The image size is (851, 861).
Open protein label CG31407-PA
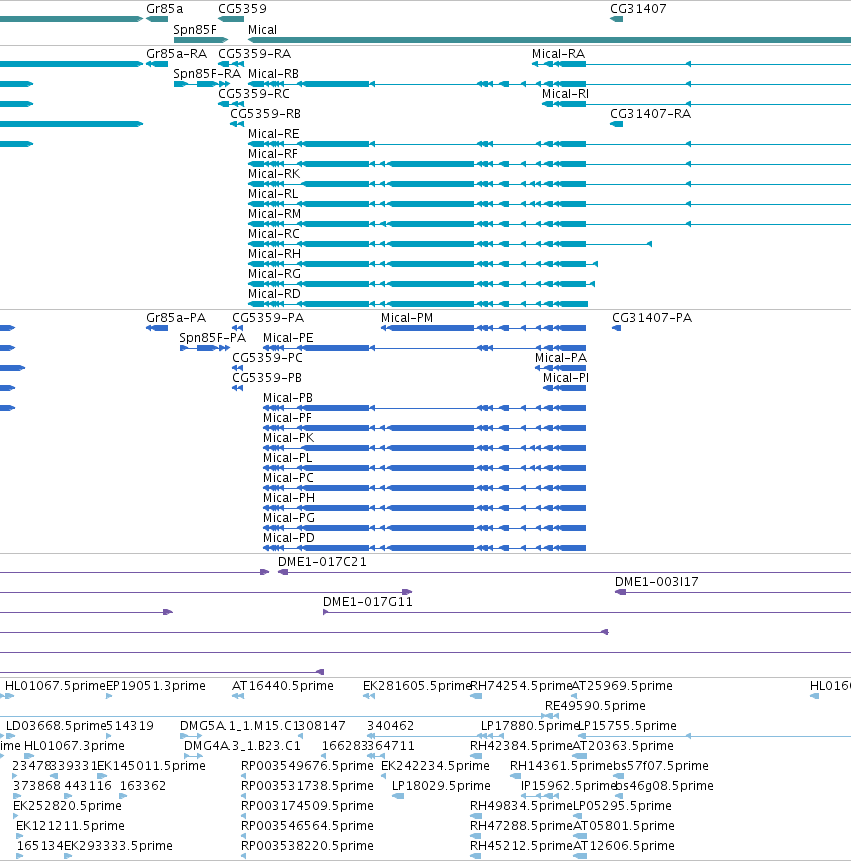[x=652, y=318]
